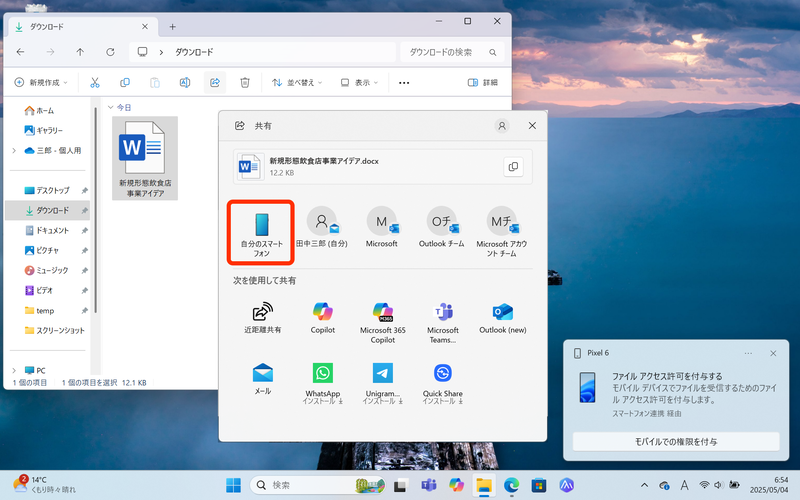Viewport: 800px width, 500px height.
Task: Click the taskbar 検索 box
Action: [317, 485]
